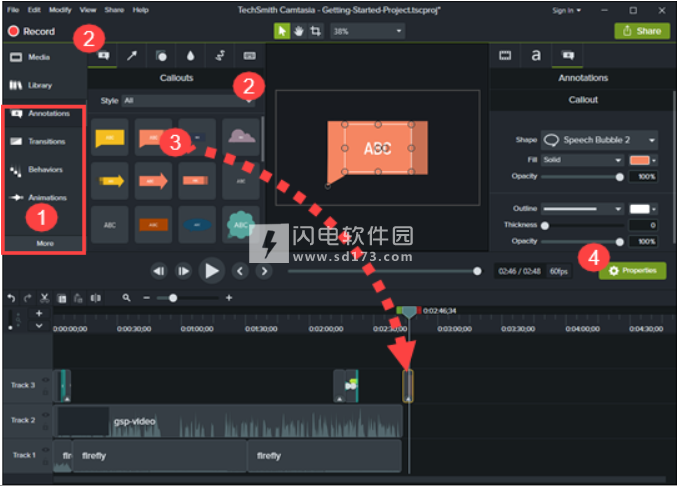This screenshot has width=677, height=486.
Task: Step to previous frame
Action: point(159,271)
